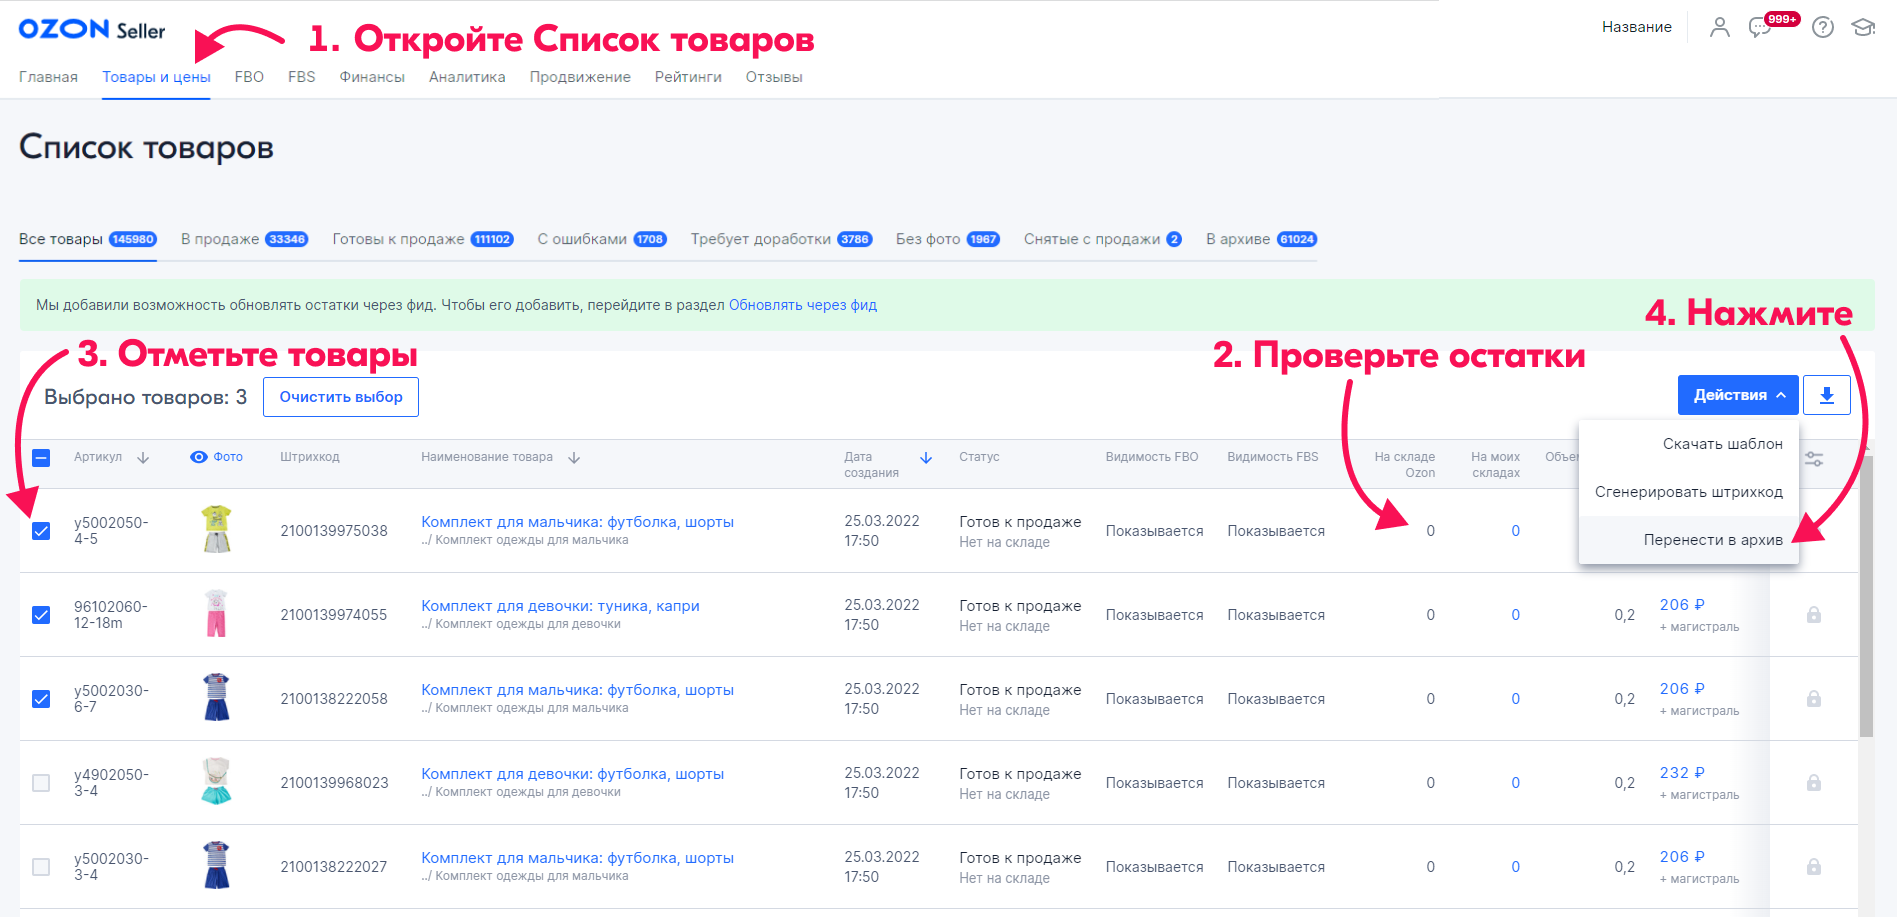Click the download arrow icon button
Screen dimensions: 1897x917
pyautogui.click(x=1826, y=395)
